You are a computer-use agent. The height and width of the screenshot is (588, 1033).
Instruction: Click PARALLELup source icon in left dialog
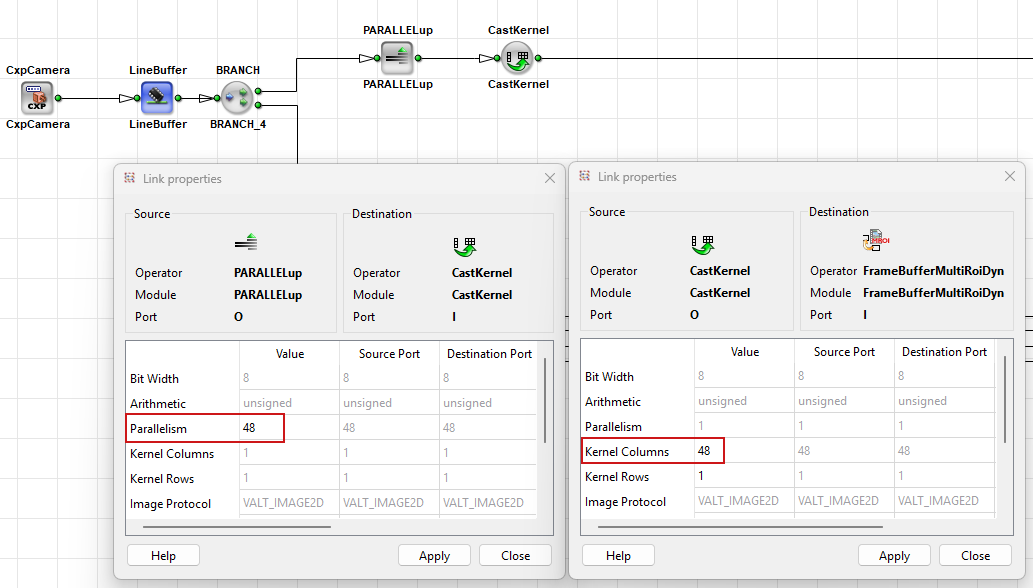pyautogui.click(x=246, y=242)
